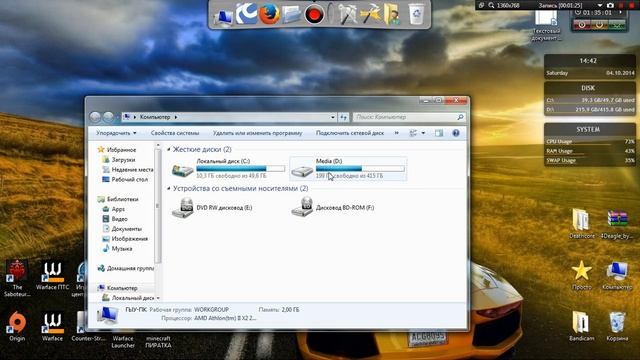
Task: Click the Компьютер segment in the address bar
Action: 155,117
